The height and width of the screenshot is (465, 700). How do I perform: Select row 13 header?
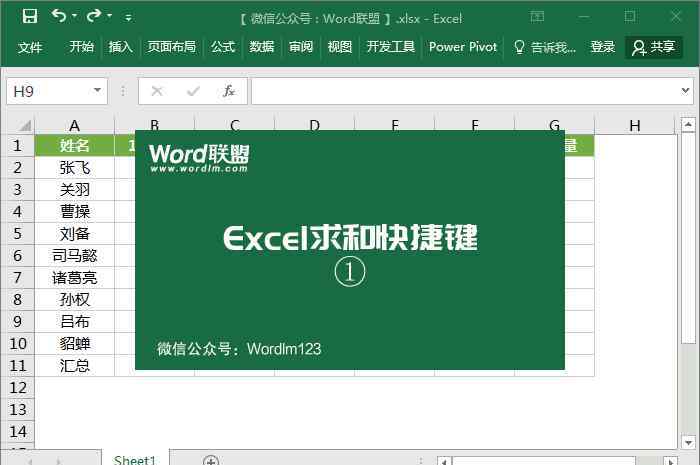[x=18, y=409]
